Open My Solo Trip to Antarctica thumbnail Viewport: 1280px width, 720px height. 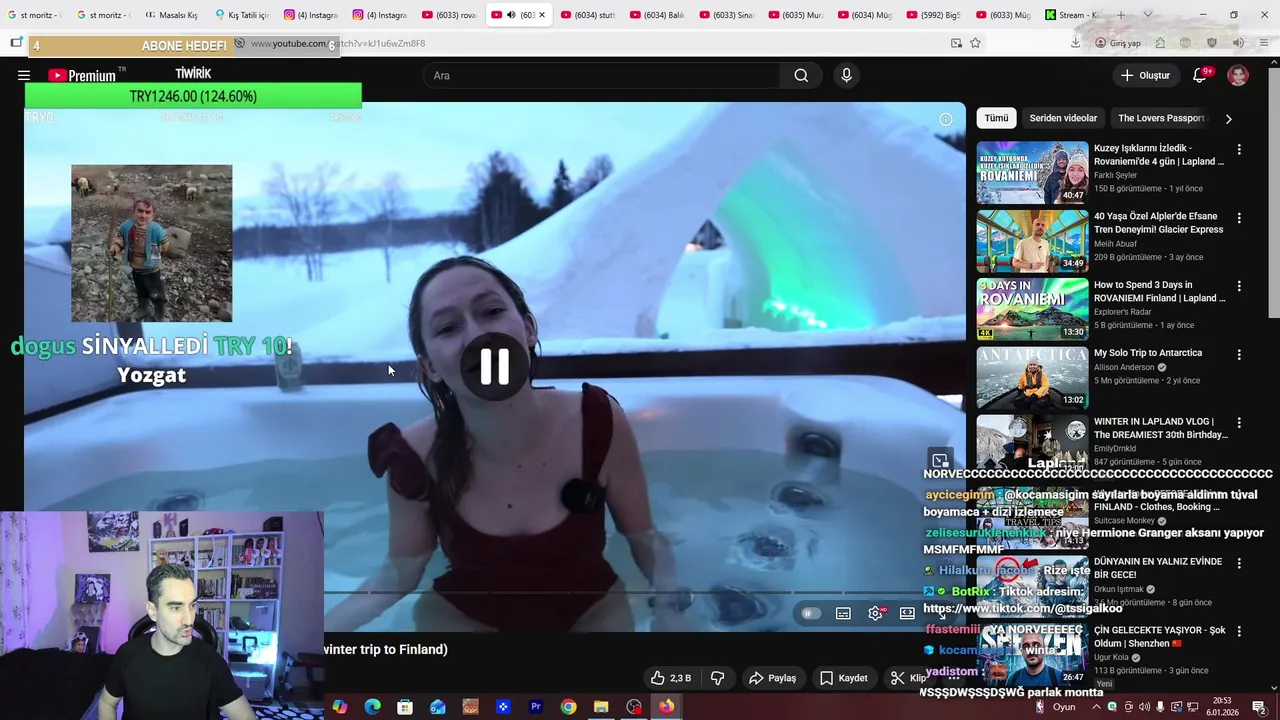click(1032, 378)
